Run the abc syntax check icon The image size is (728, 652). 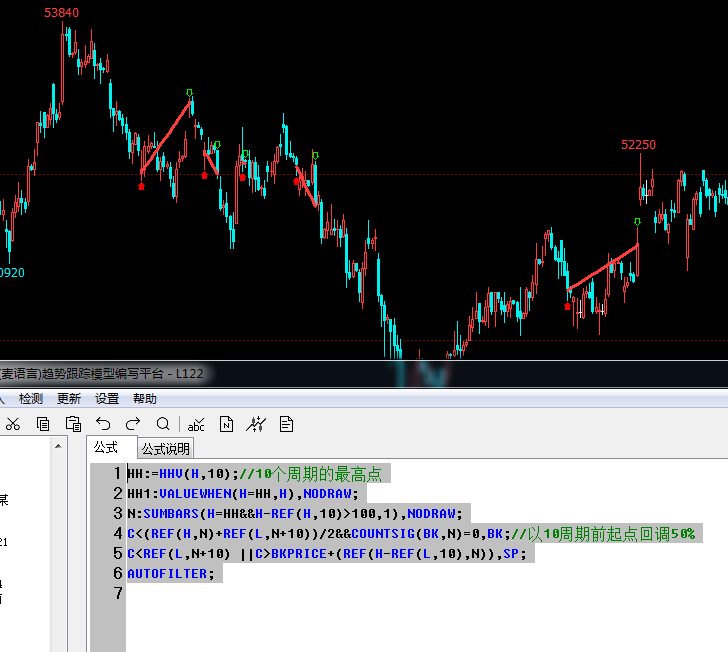pyautogui.click(x=196, y=424)
